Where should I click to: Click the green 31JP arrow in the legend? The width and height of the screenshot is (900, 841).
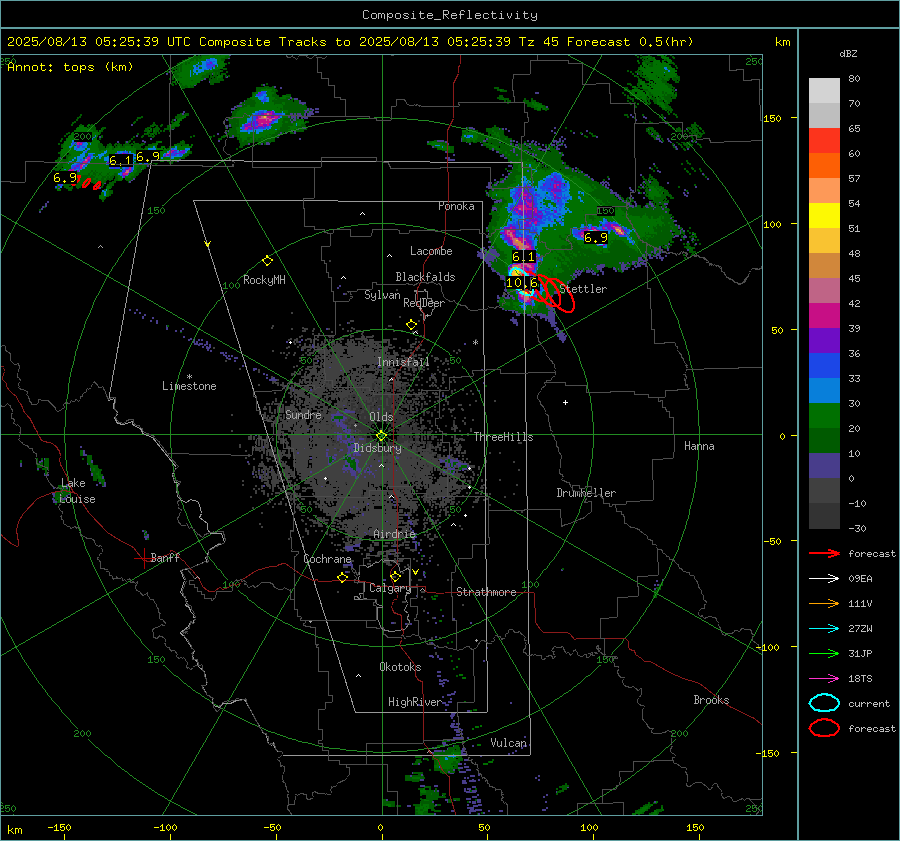point(824,653)
